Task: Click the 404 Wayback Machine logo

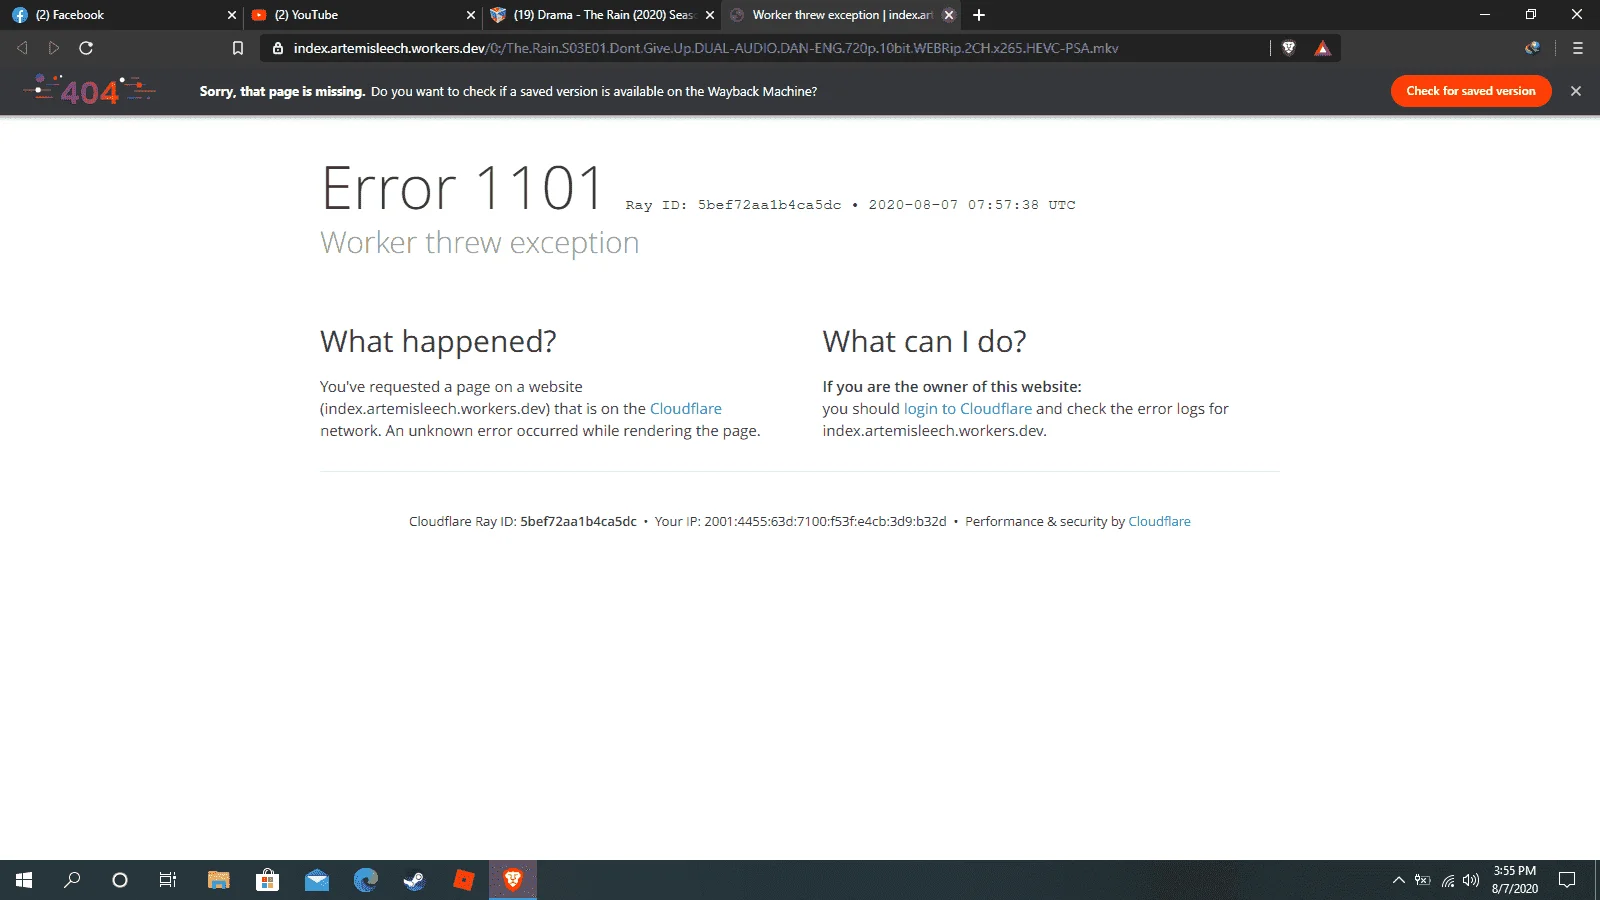Action: 90,91
